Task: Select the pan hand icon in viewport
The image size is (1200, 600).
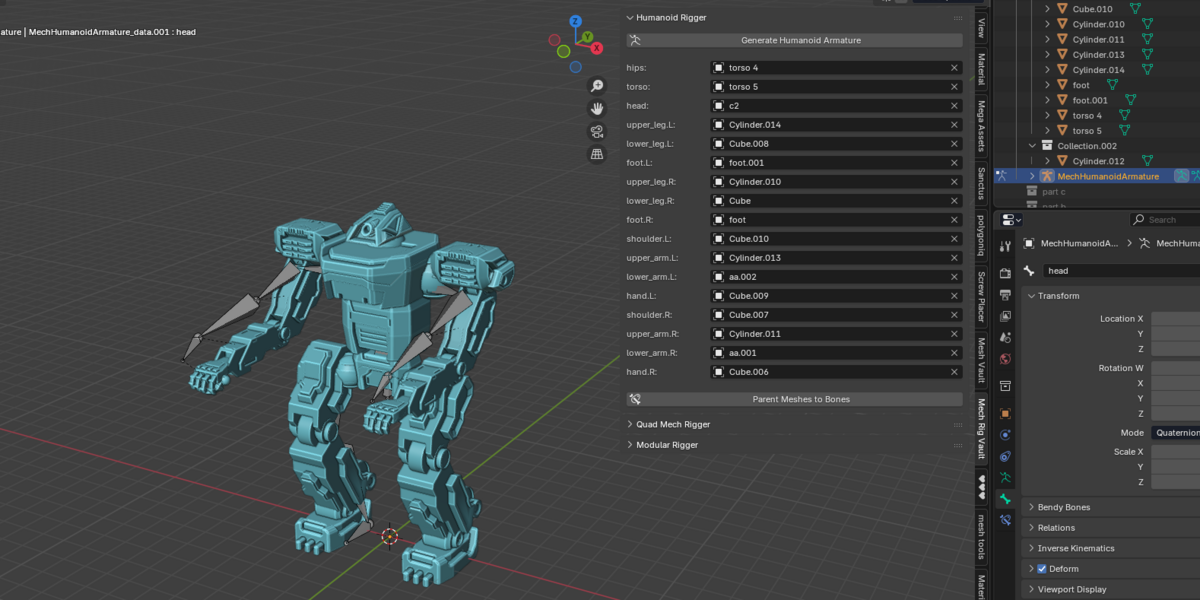Action: pyautogui.click(x=597, y=108)
